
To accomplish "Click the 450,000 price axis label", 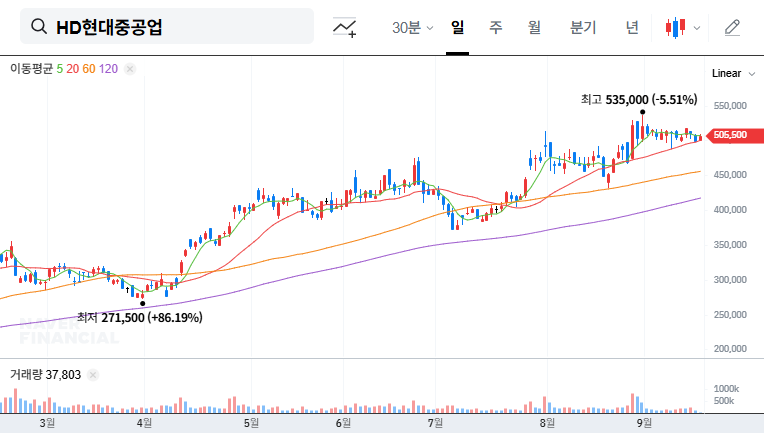I will tap(730, 174).
